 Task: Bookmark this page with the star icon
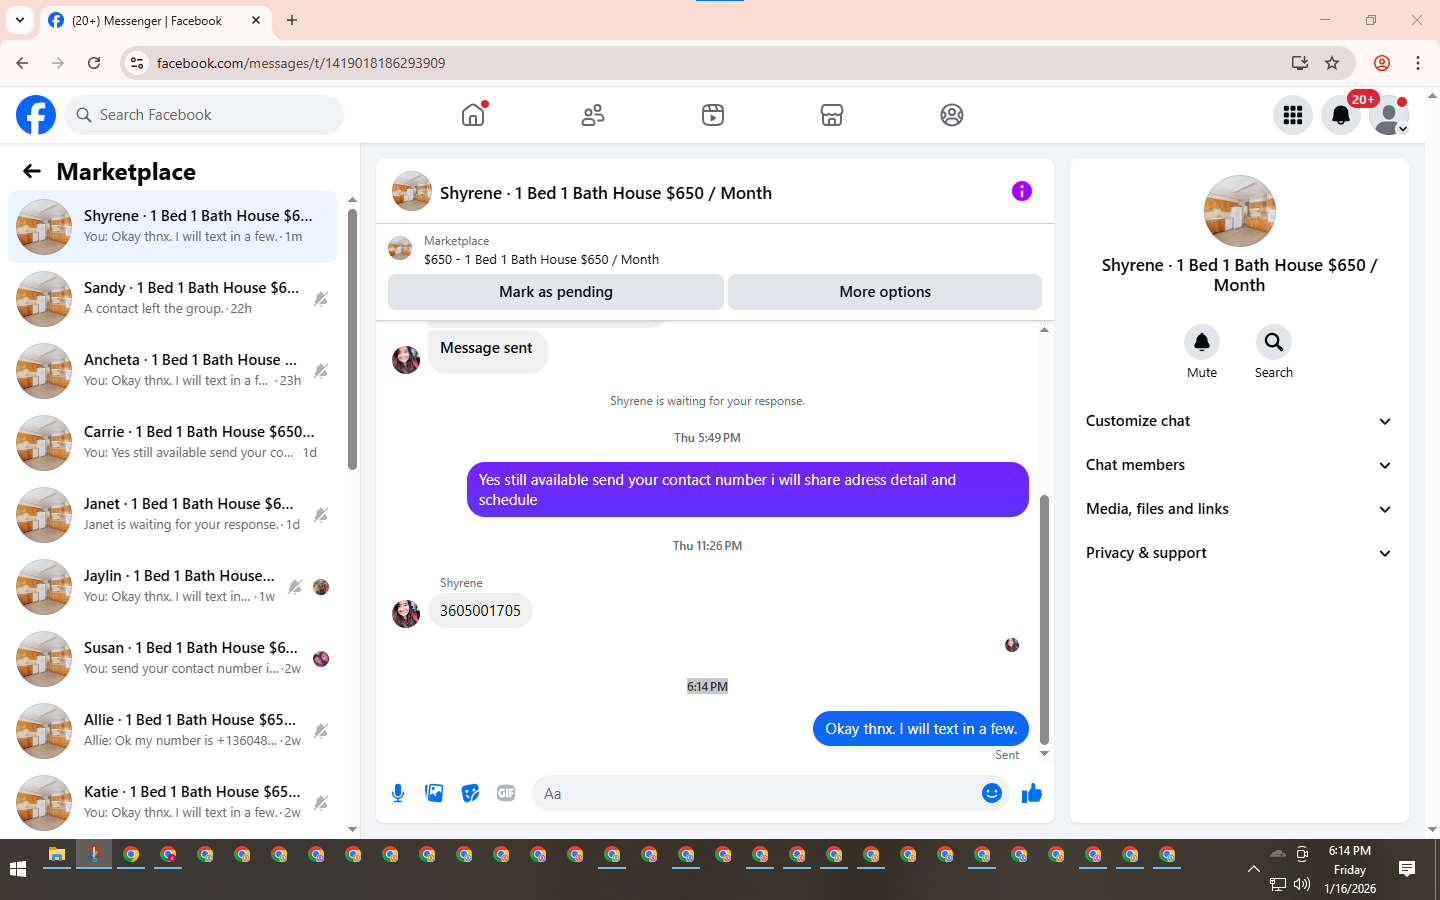tap(1332, 63)
